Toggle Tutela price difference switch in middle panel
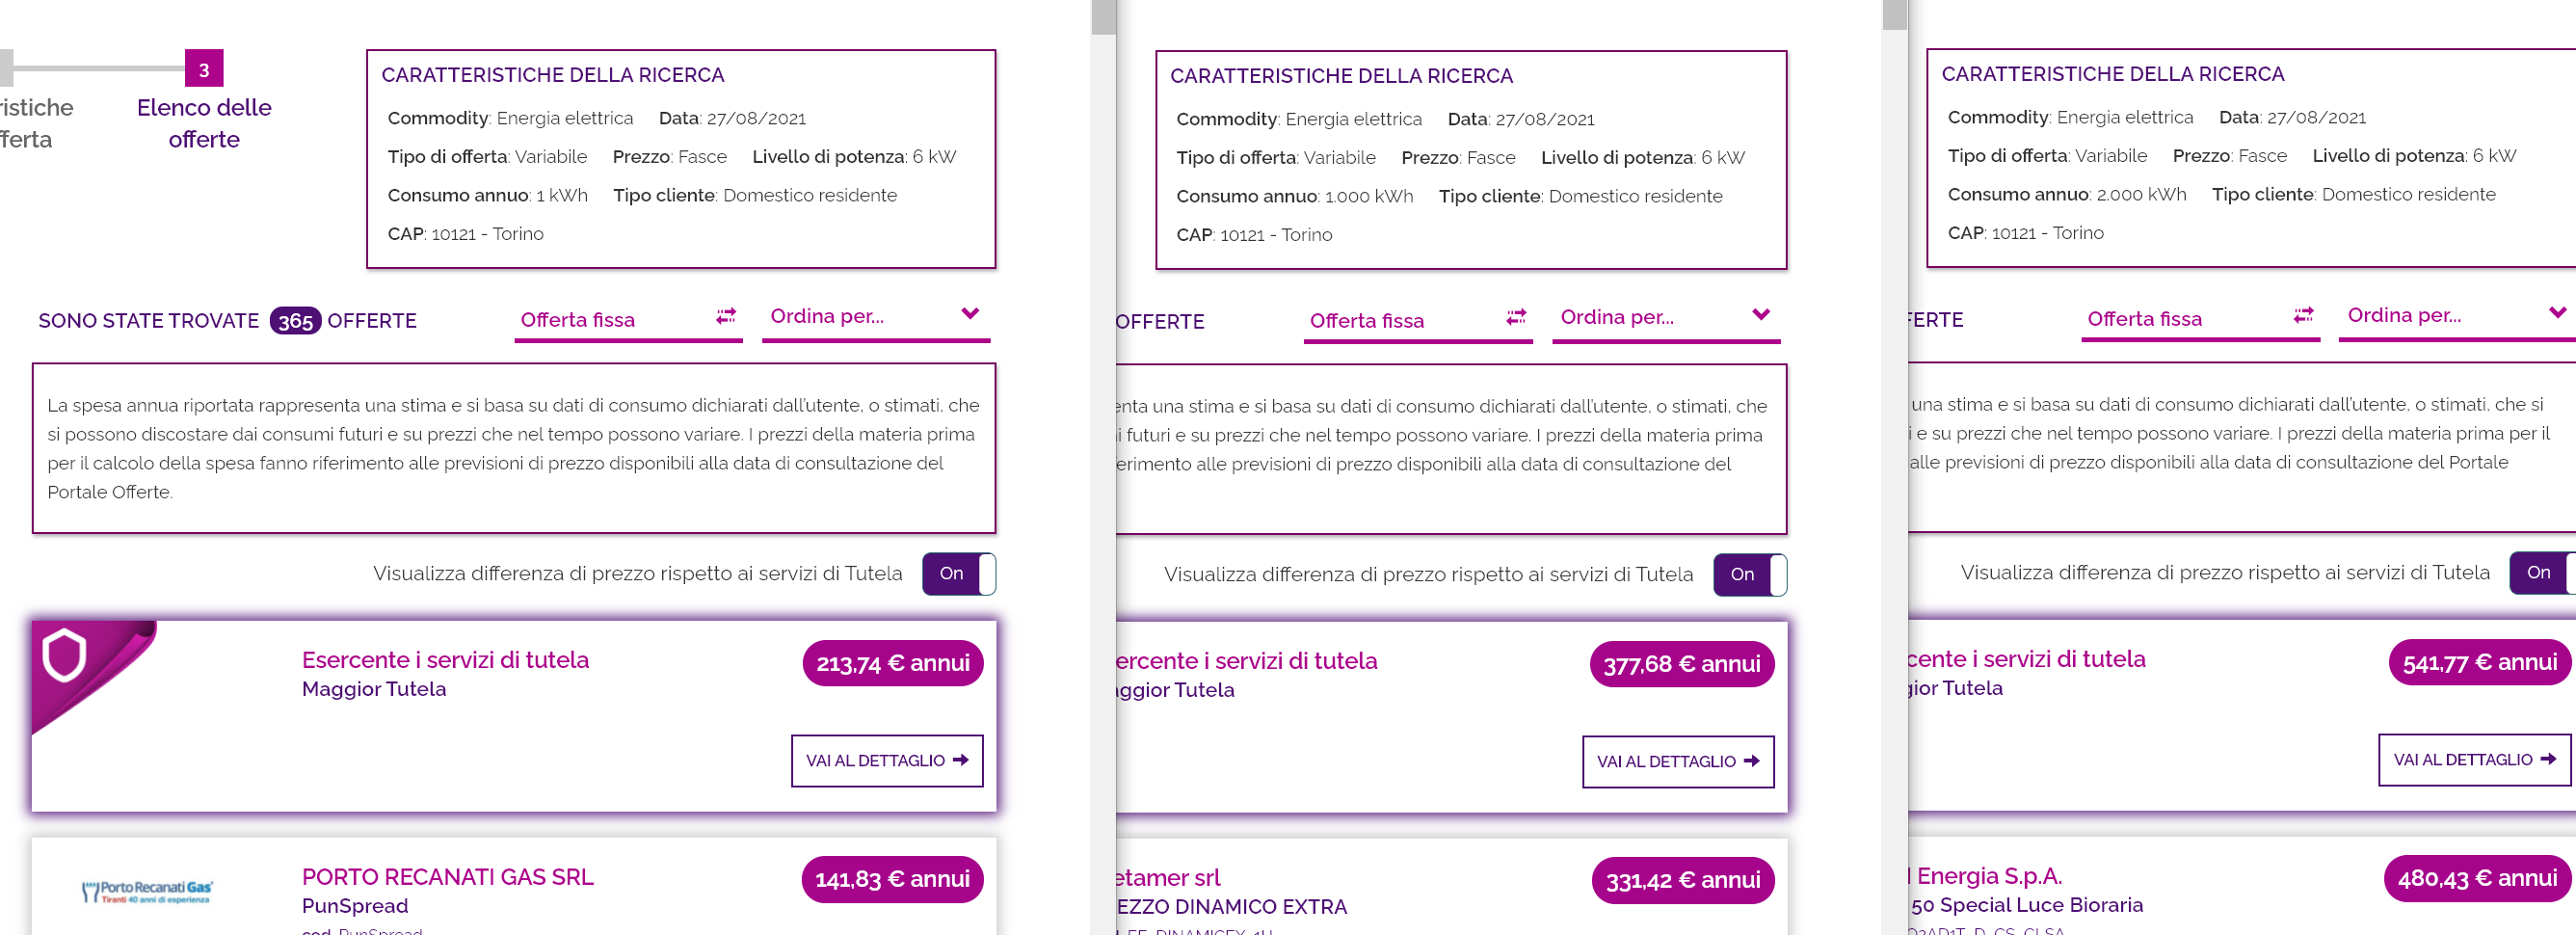Viewport: 2576px width, 935px height. coord(1750,575)
